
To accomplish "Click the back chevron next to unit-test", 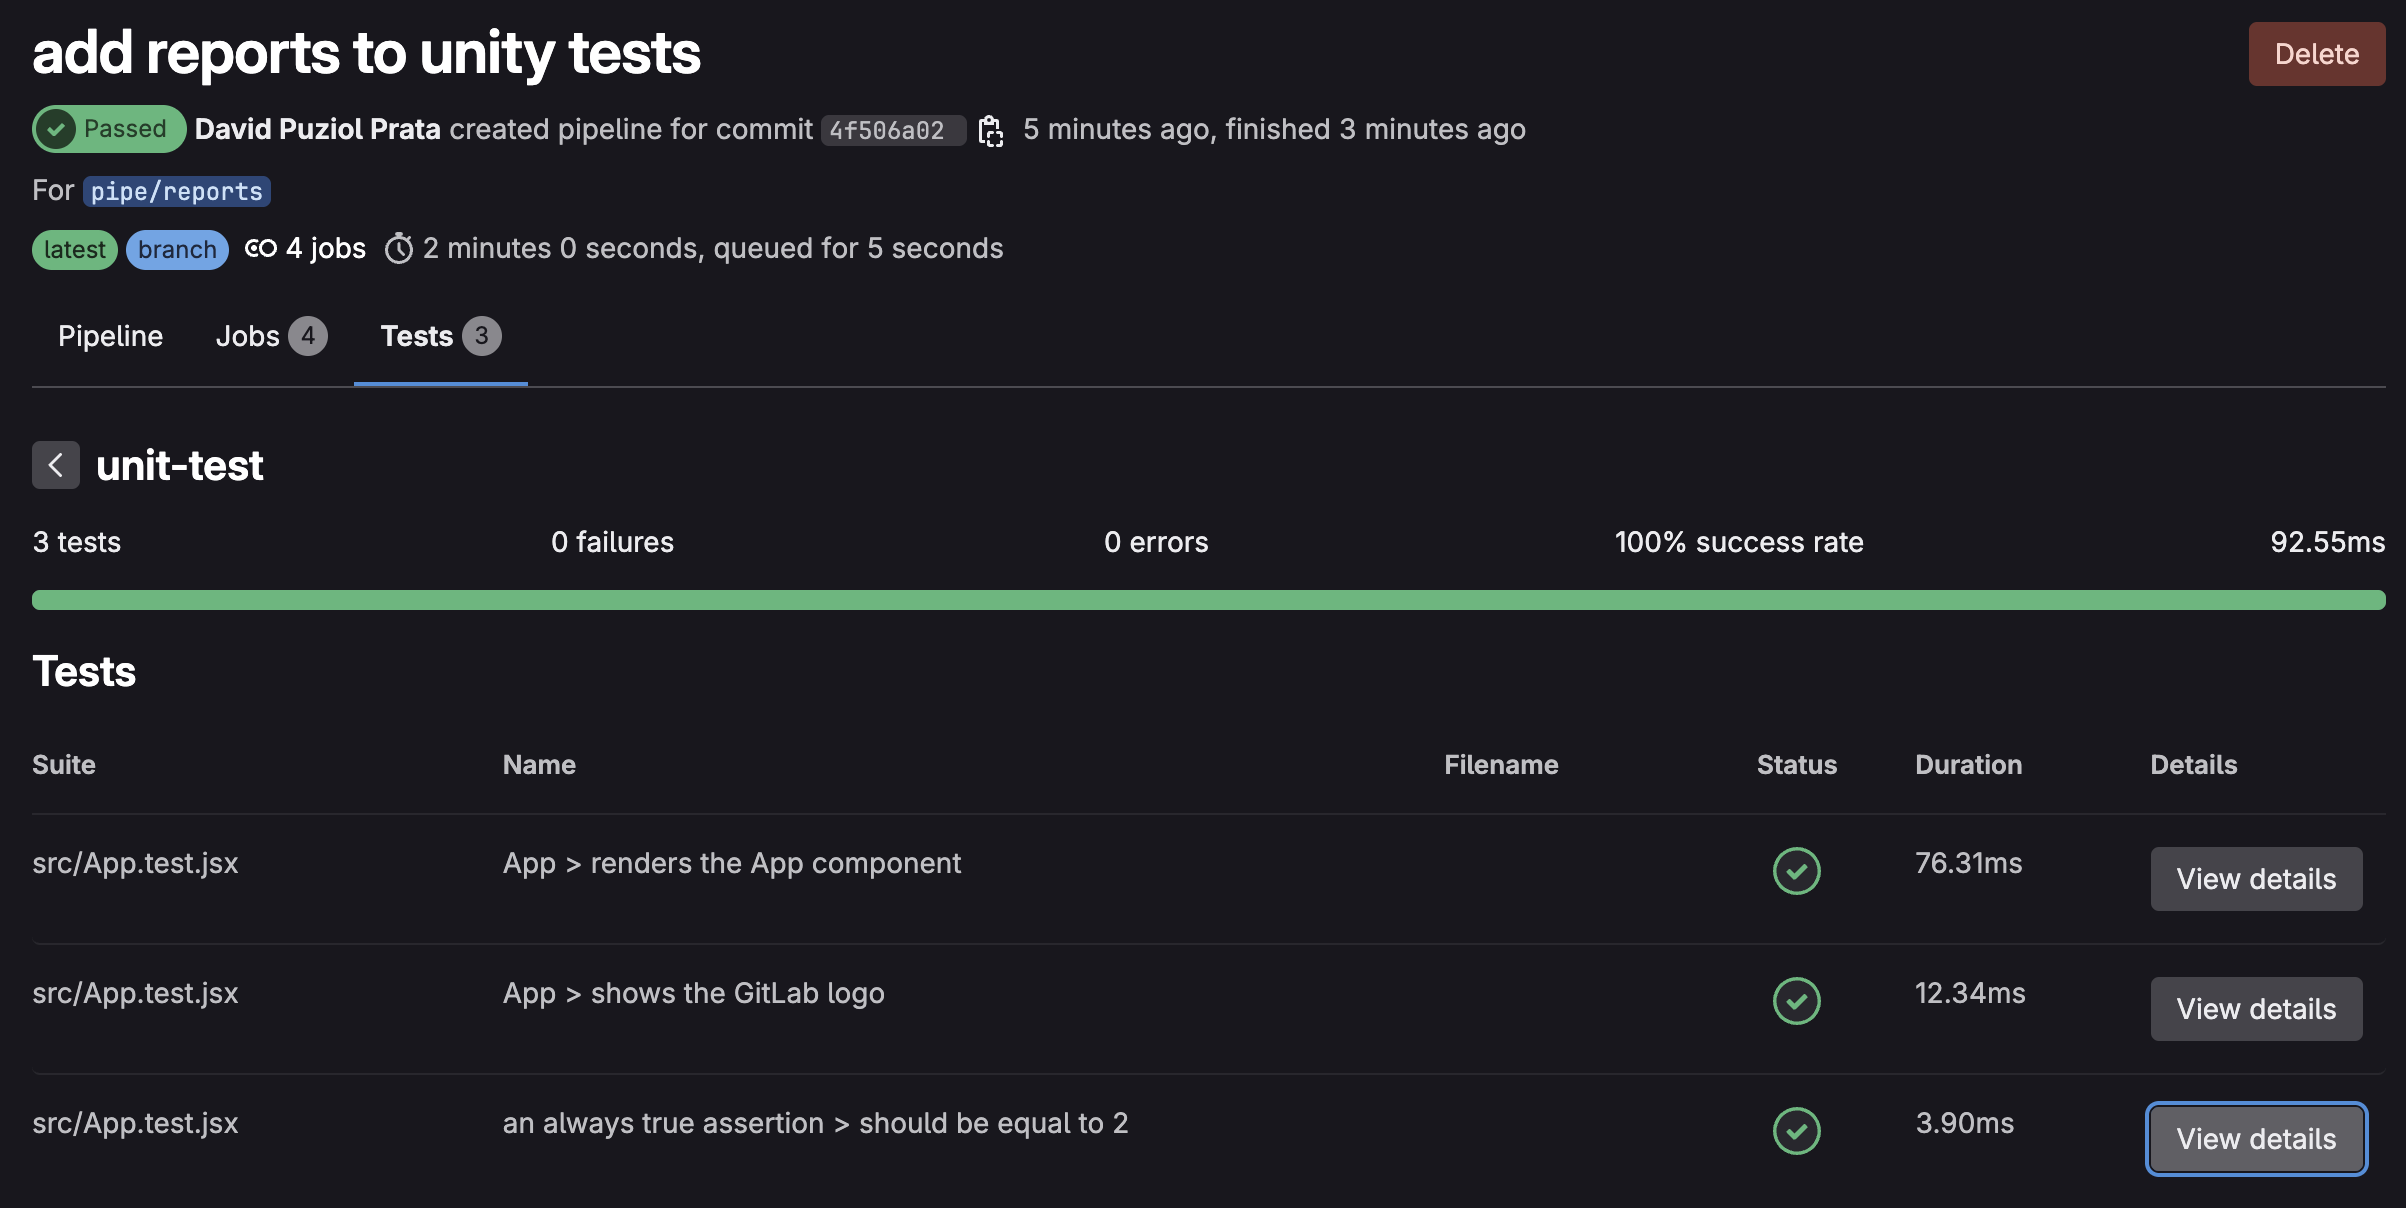I will click(x=56, y=465).
